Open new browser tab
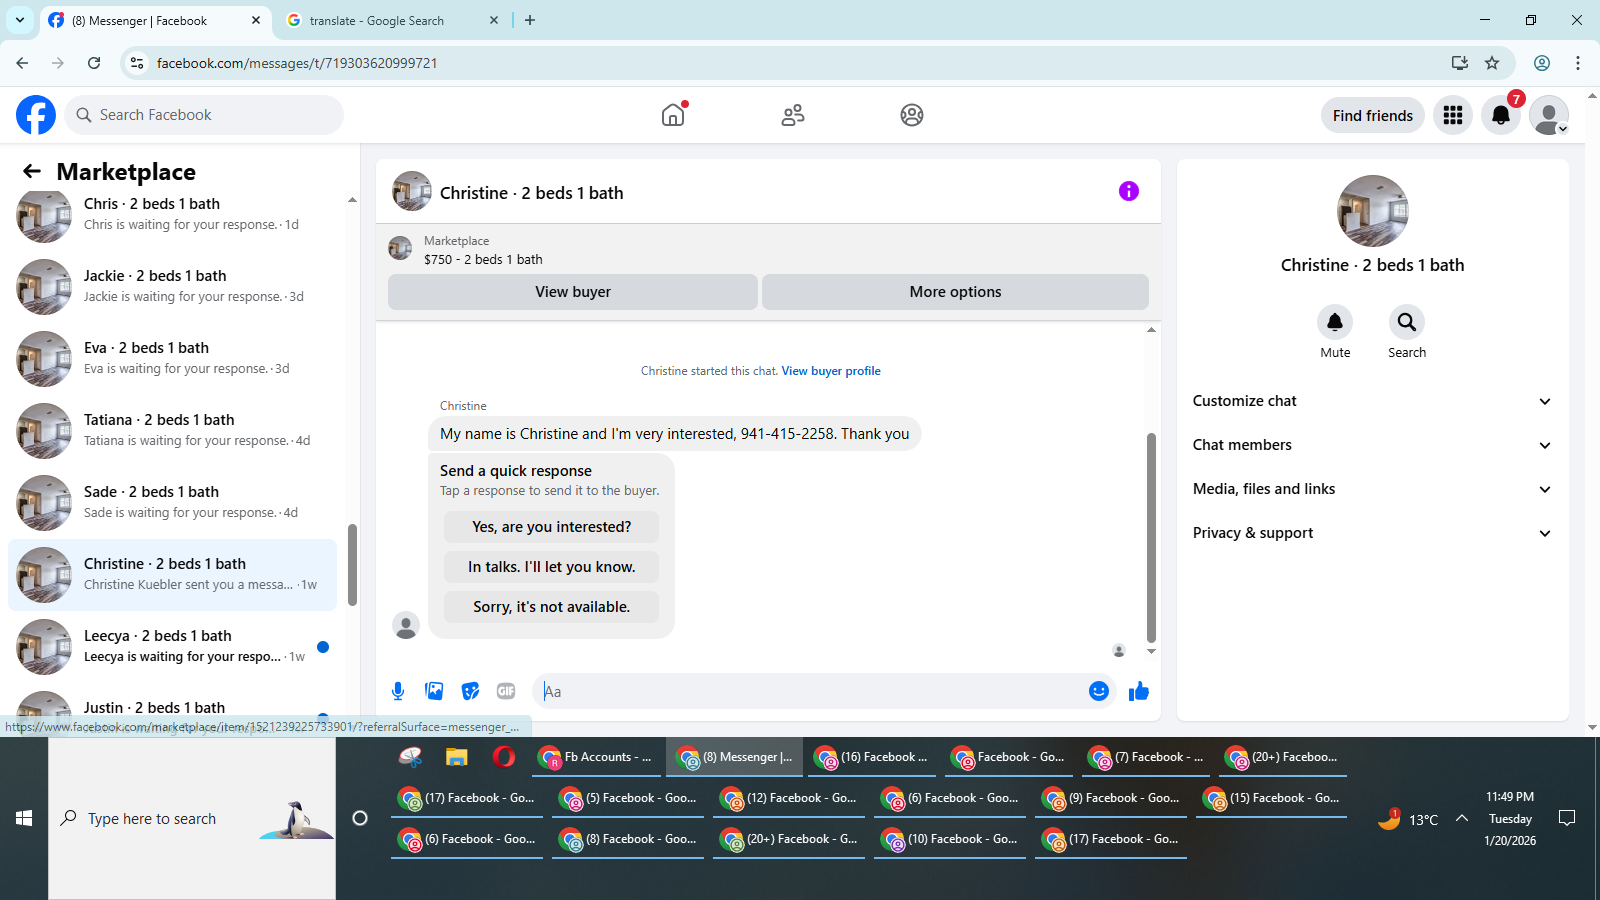This screenshot has width=1600, height=900. click(530, 20)
